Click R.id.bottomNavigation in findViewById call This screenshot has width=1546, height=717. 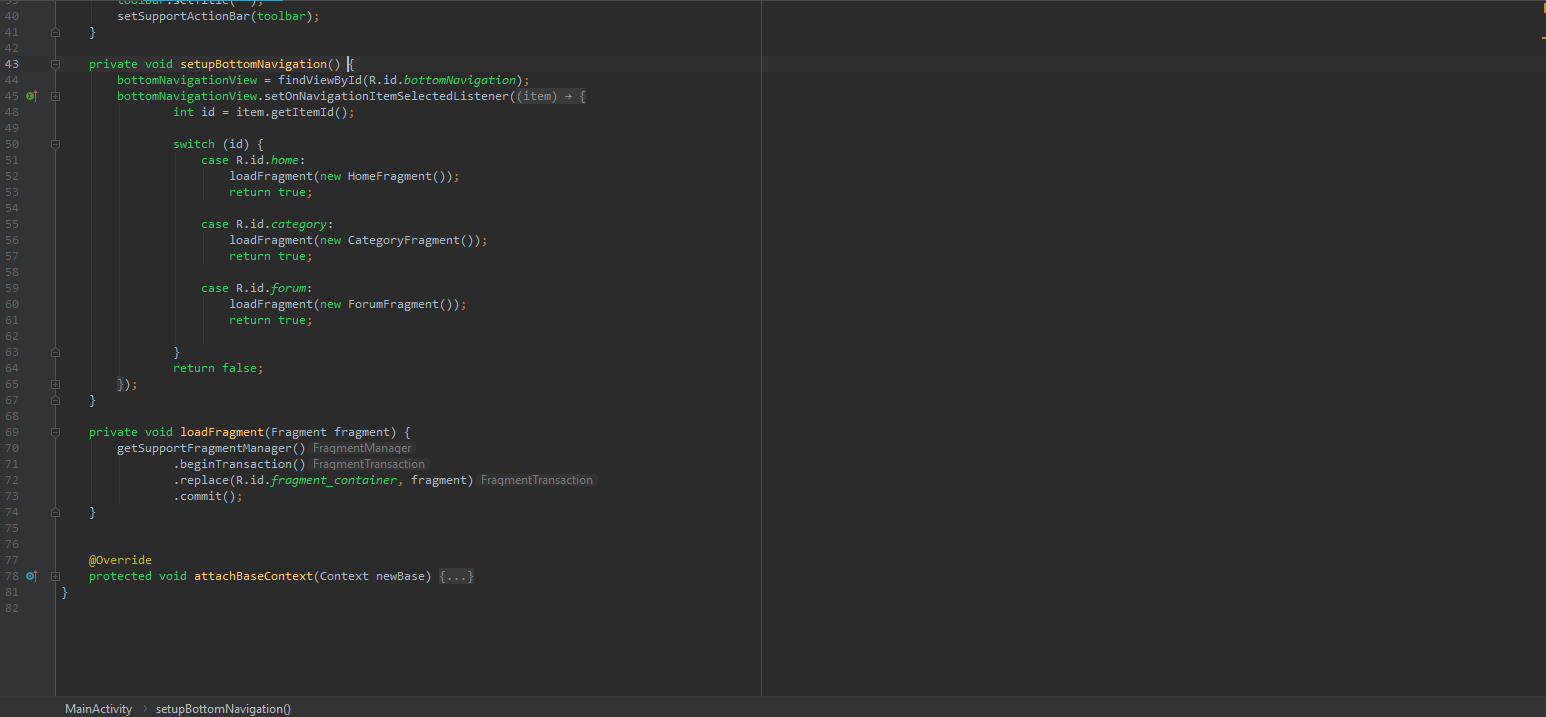(x=442, y=80)
